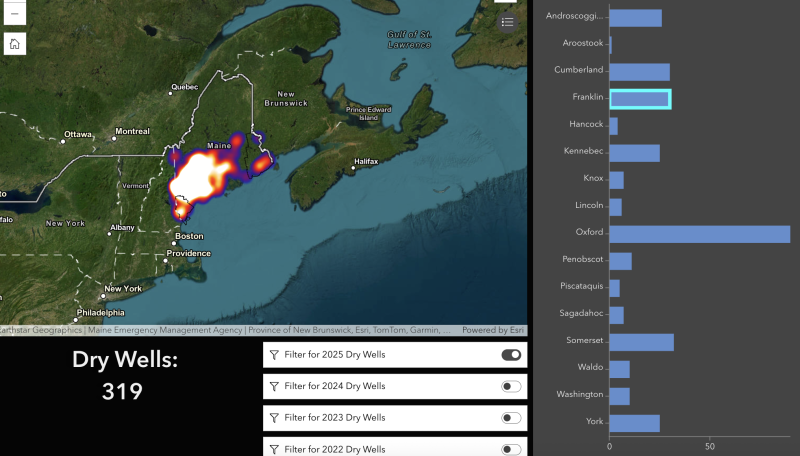Viewport: 800px width, 456px height.
Task: Switch on the 2022 Dry Wells filter
Action: pos(511,448)
